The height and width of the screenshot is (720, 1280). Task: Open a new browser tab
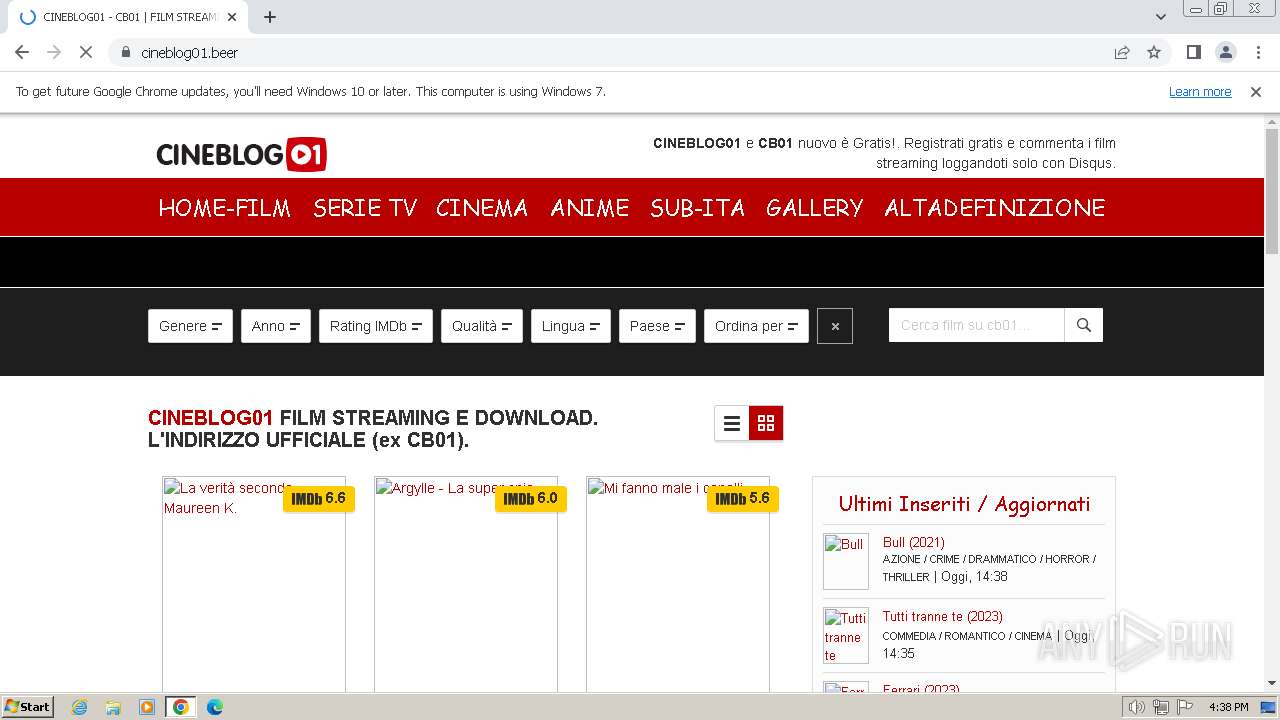(270, 17)
